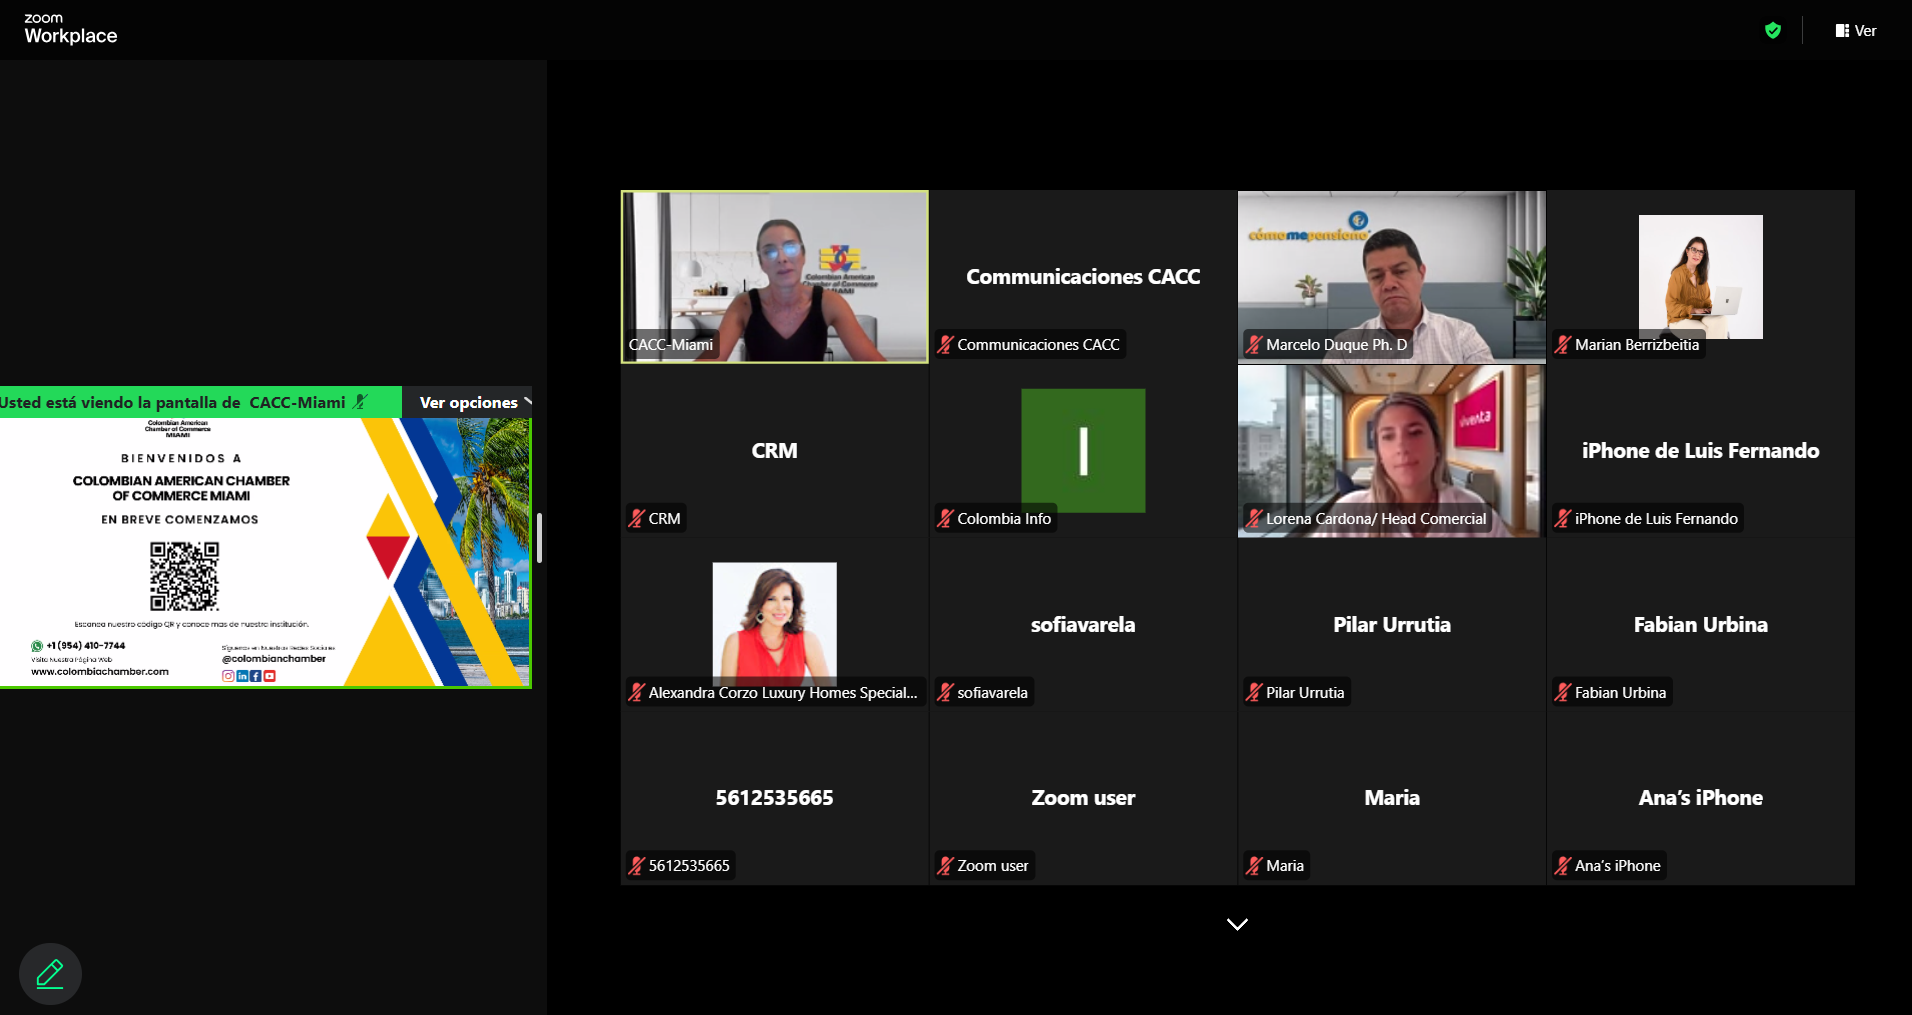Screen dimensions: 1912x1015
Task: Click muted mic icon for iPhone de Luis Fernando
Action: (1563, 519)
